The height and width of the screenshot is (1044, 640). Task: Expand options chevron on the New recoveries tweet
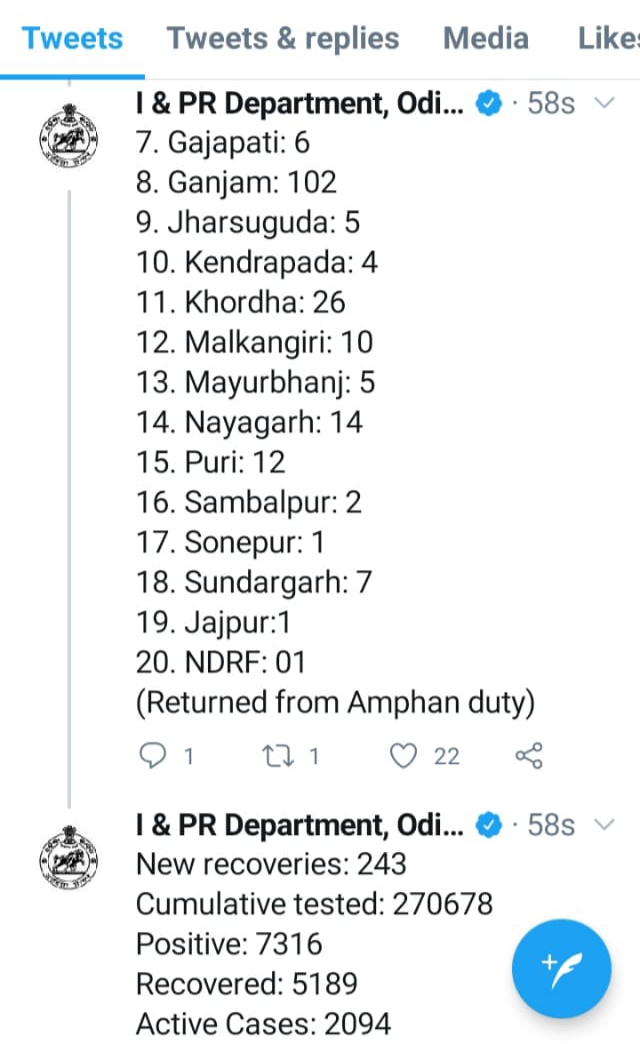604,825
